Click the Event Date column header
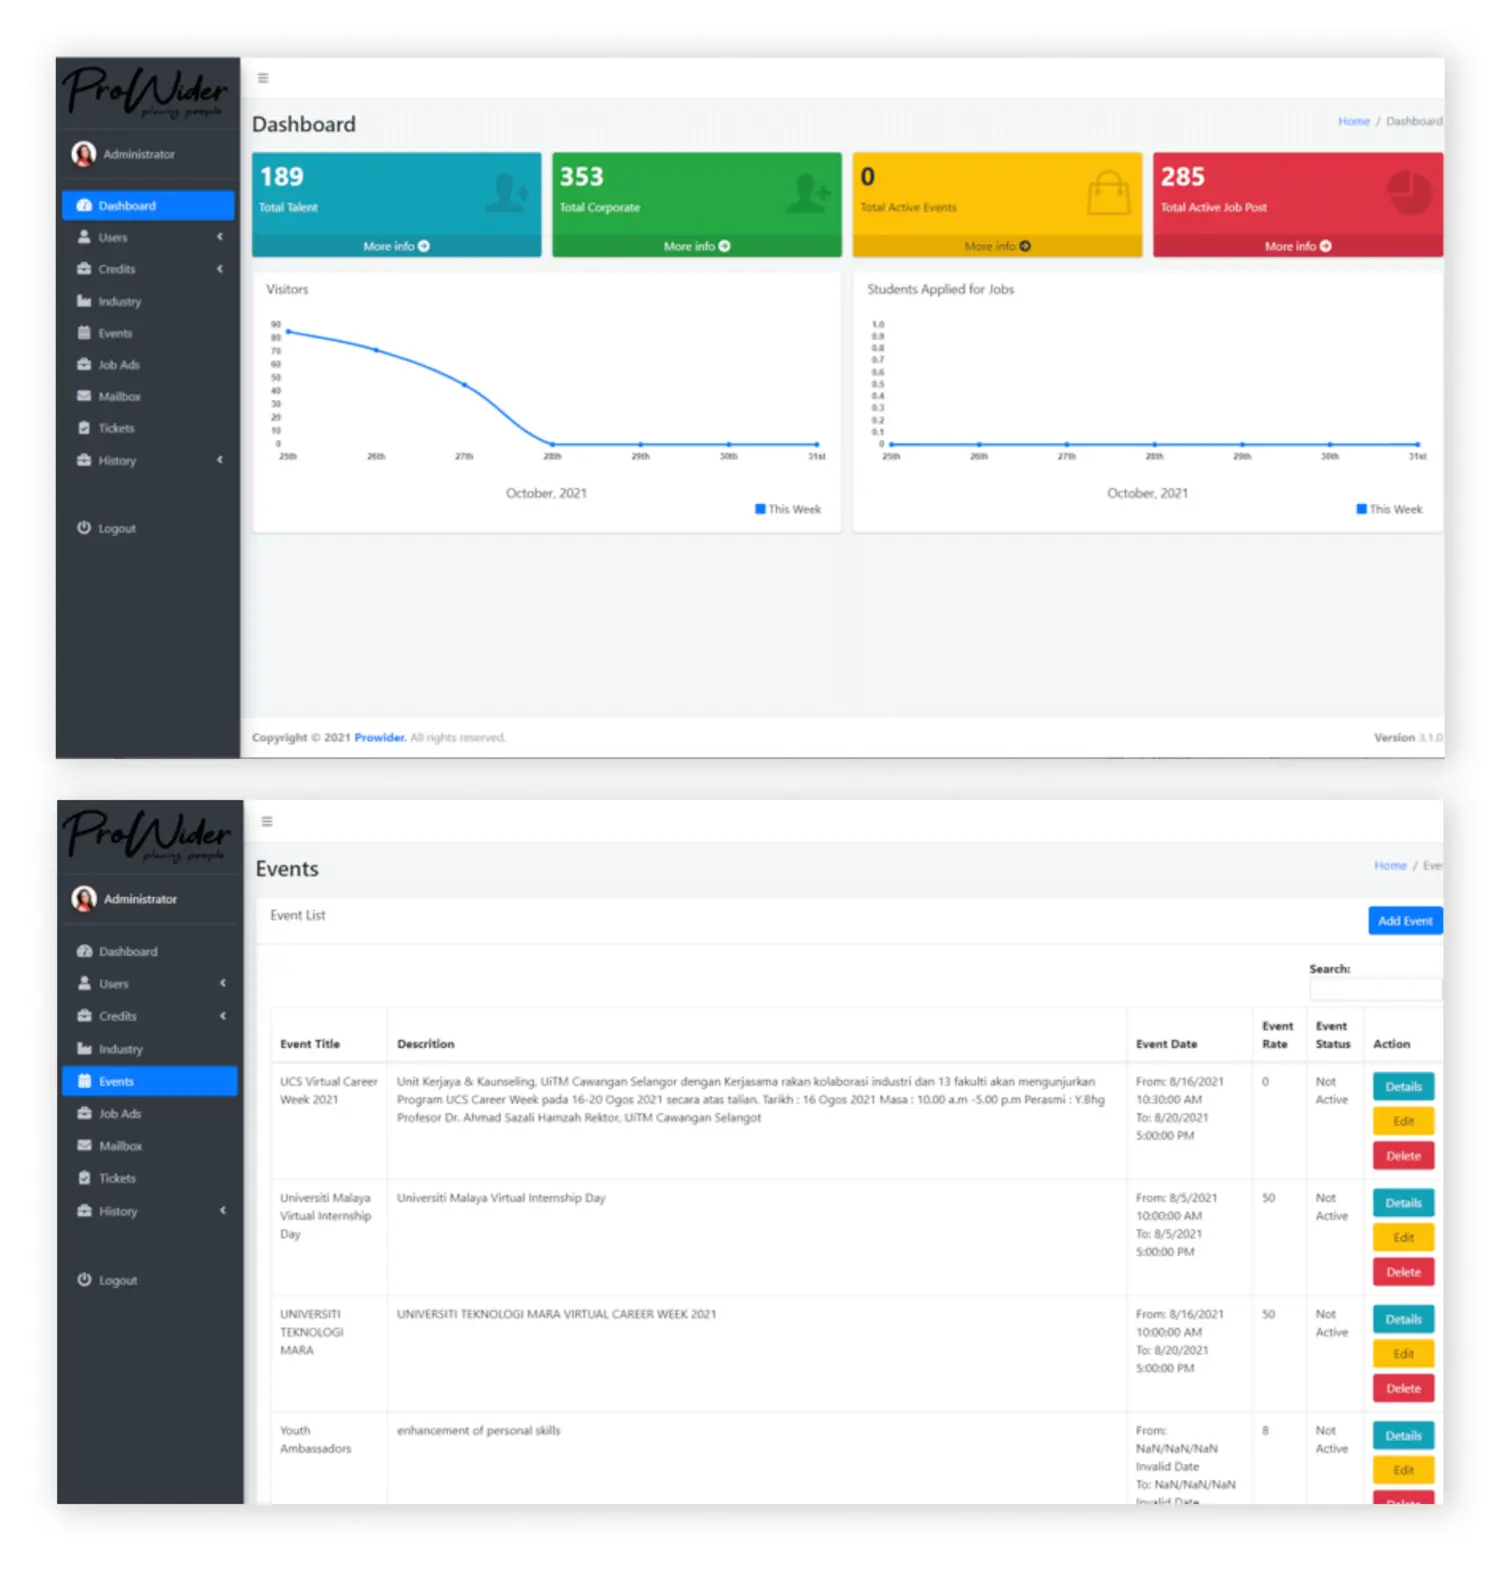Viewport: 1500px width, 1571px height. pos(1166,1044)
